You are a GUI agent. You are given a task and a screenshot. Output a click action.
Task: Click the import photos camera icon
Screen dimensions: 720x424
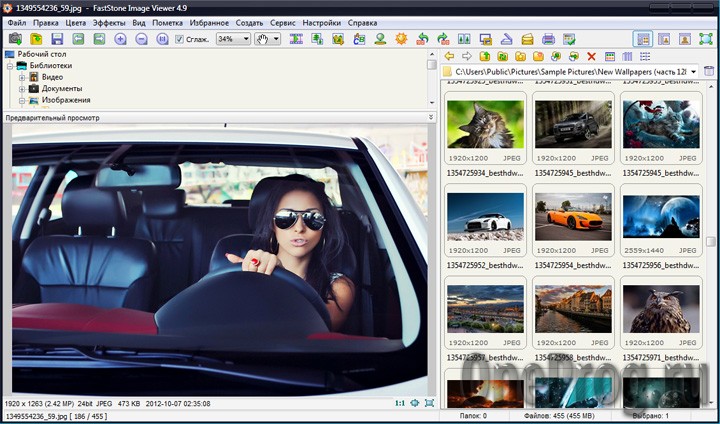15,39
